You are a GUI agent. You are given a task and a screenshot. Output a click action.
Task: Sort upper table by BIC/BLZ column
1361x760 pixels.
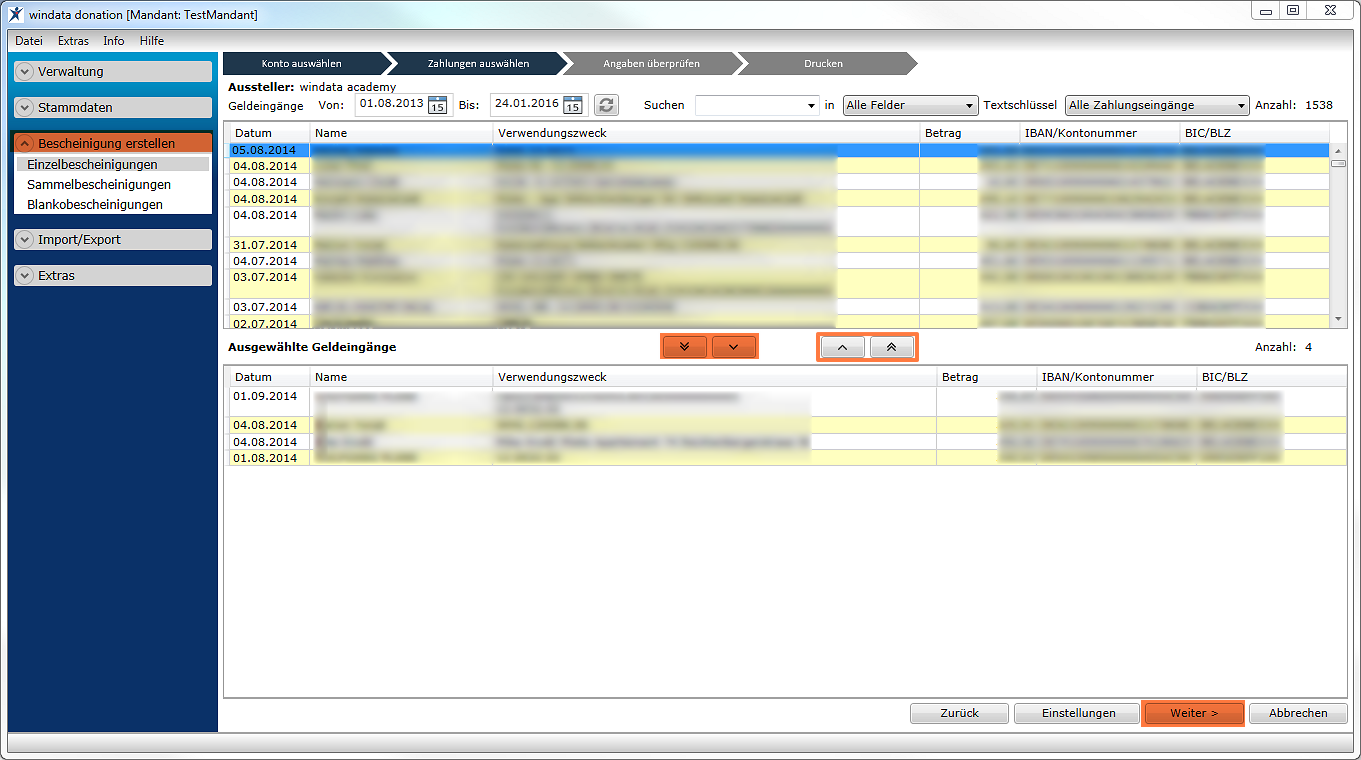point(1255,133)
